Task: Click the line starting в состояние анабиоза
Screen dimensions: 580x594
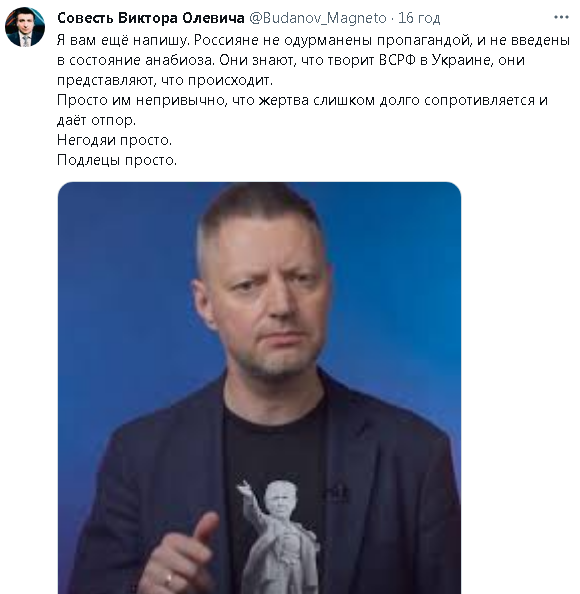Action: (x=291, y=60)
